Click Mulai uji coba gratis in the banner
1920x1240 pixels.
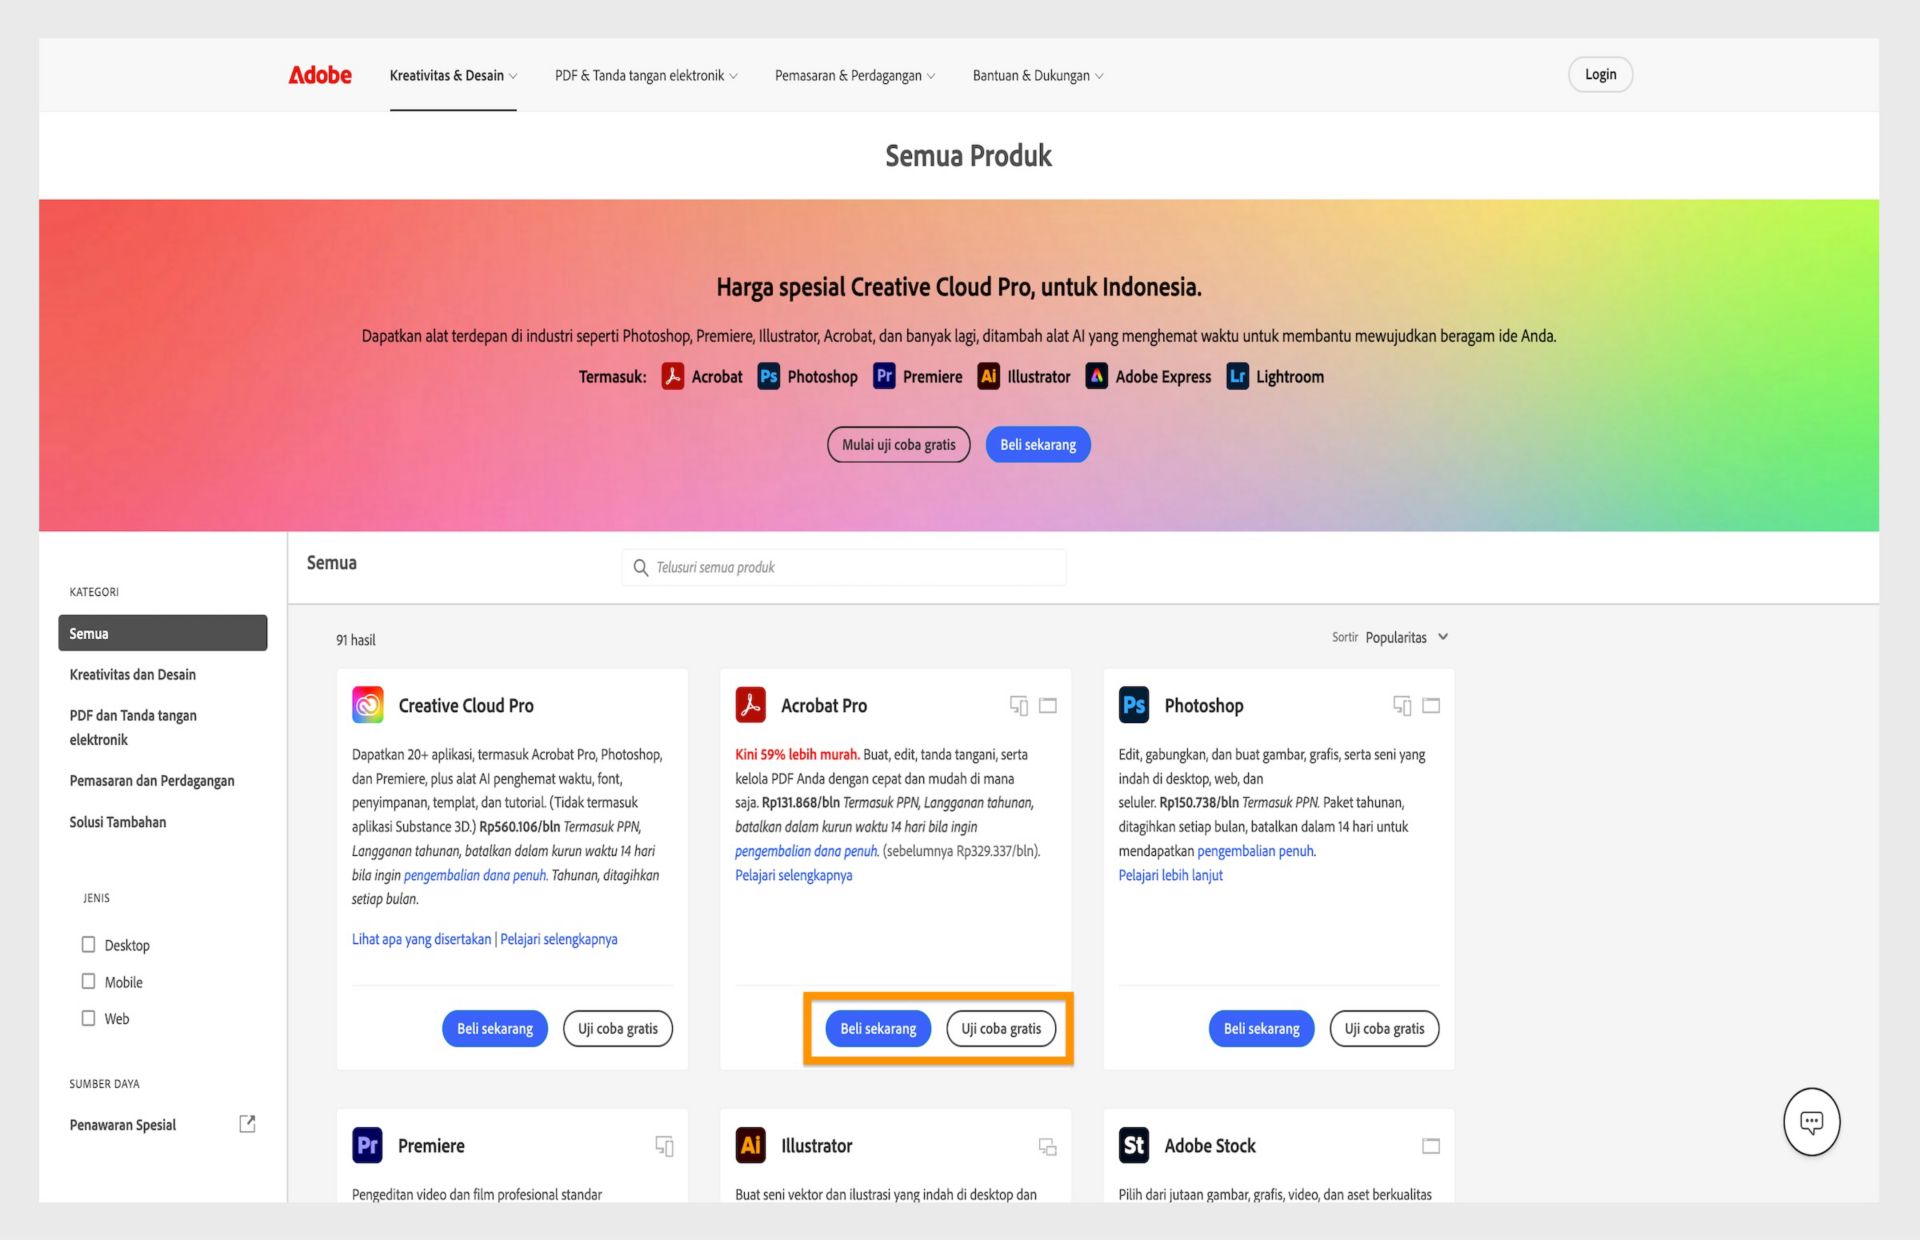tap(897, 444)
